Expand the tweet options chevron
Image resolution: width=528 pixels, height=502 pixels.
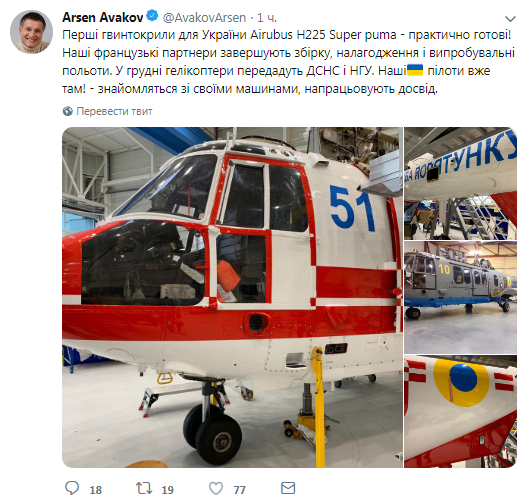point(510,19)
